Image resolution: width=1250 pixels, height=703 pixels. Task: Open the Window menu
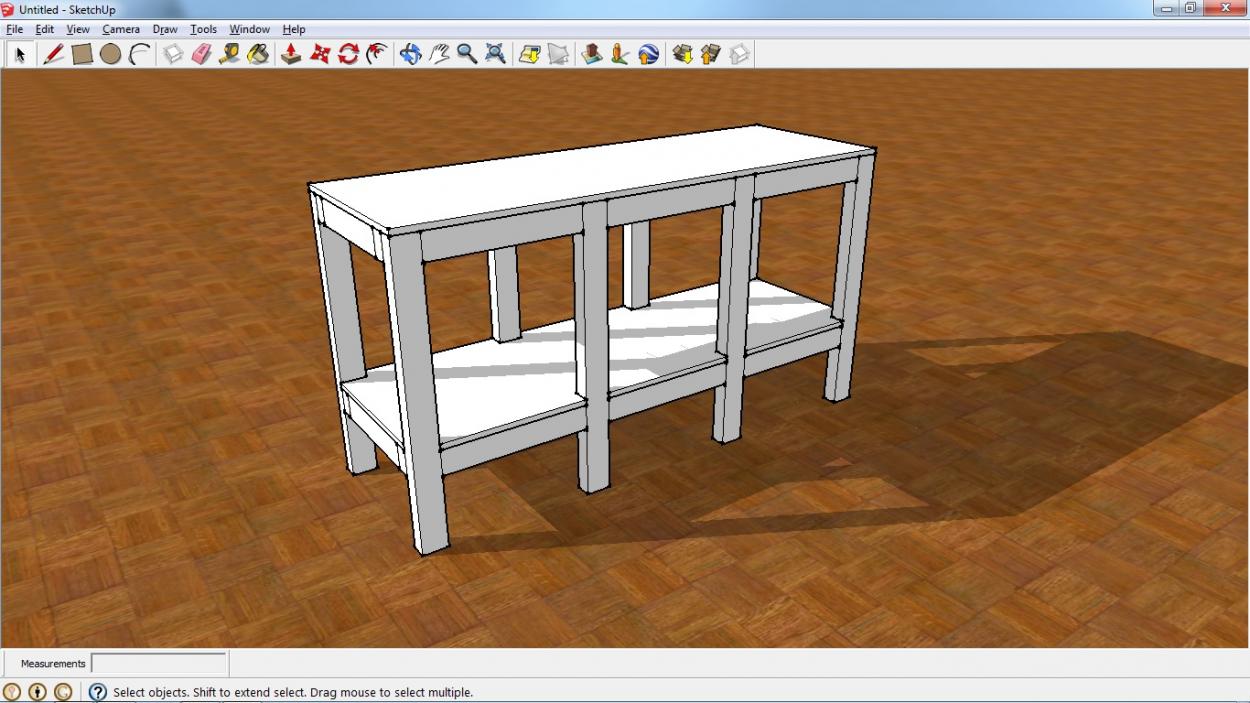click(249, 29)
